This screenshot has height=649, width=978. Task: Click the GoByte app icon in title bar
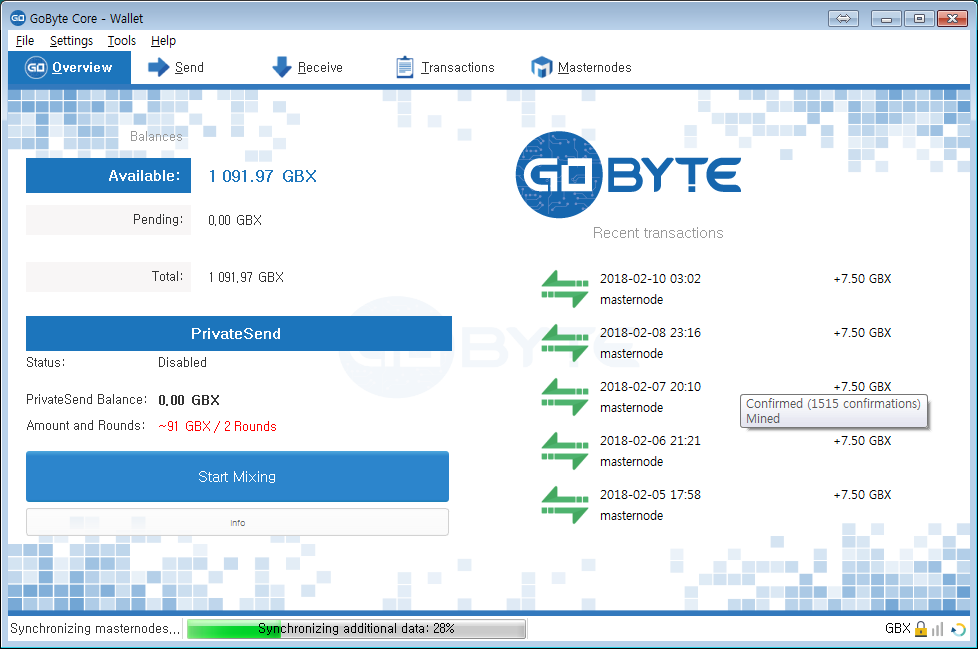17,18
